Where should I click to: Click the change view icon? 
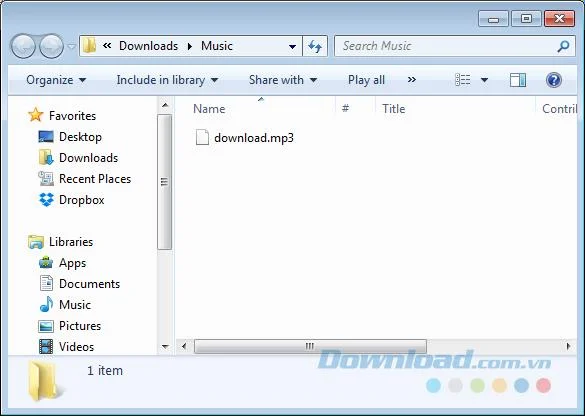pyautogui.click(x=463, y=80)
